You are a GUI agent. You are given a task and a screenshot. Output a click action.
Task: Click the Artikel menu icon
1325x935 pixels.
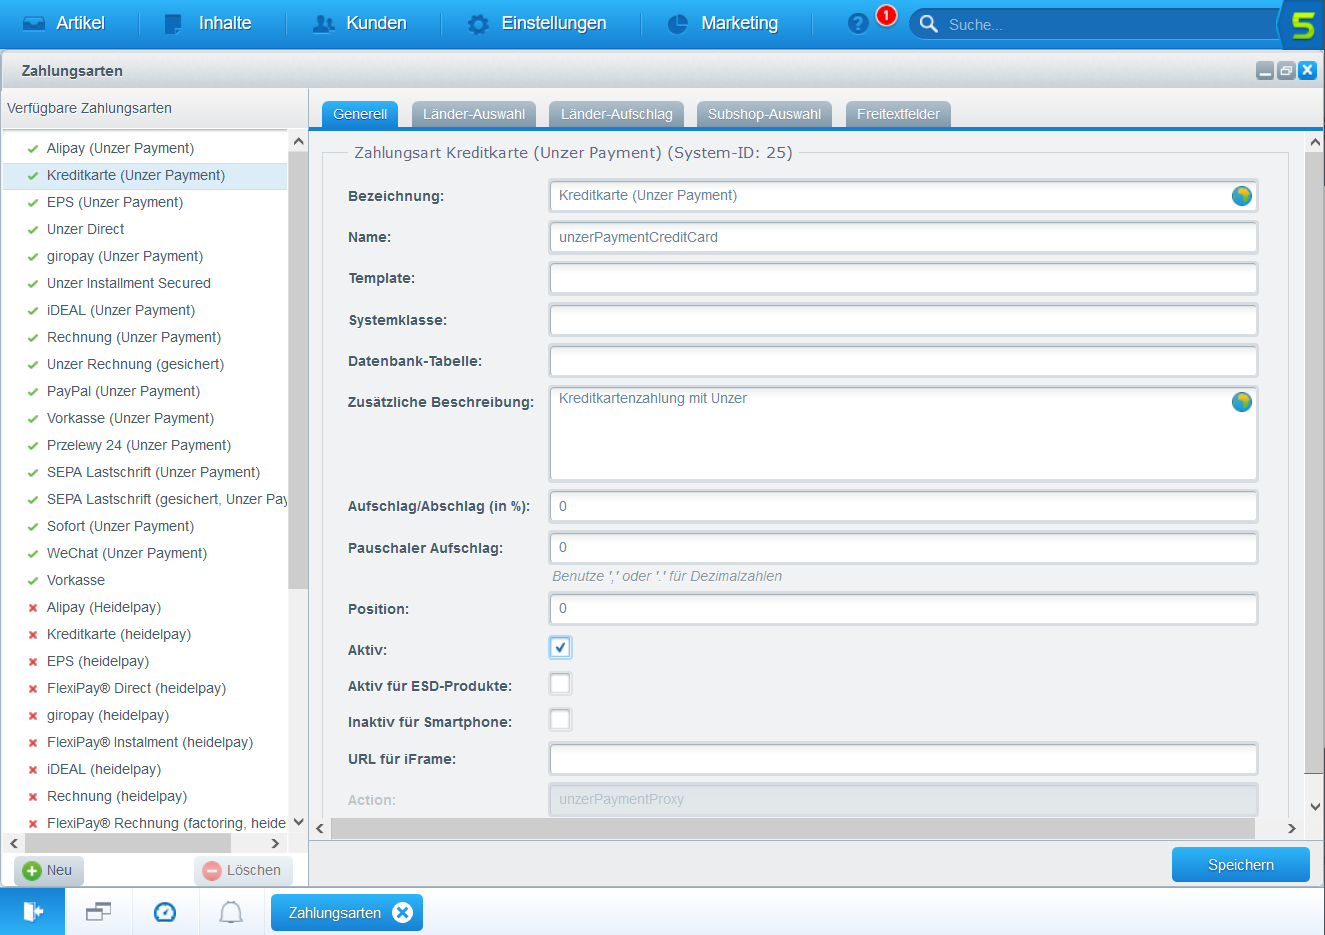tap(34, 23)
